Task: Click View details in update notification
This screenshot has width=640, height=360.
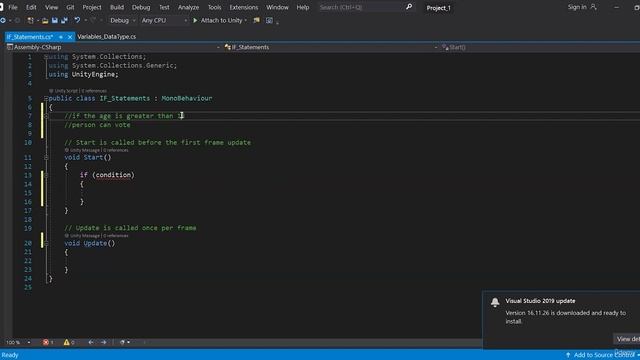Action: (628, 339)
